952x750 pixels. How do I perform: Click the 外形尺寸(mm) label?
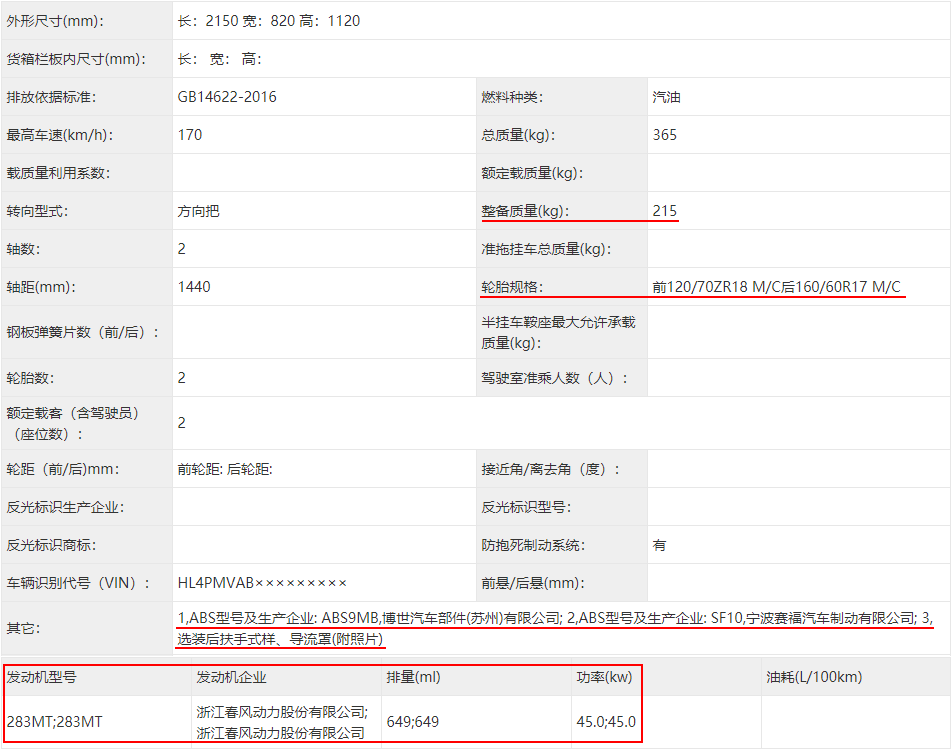tap(55, 21)
